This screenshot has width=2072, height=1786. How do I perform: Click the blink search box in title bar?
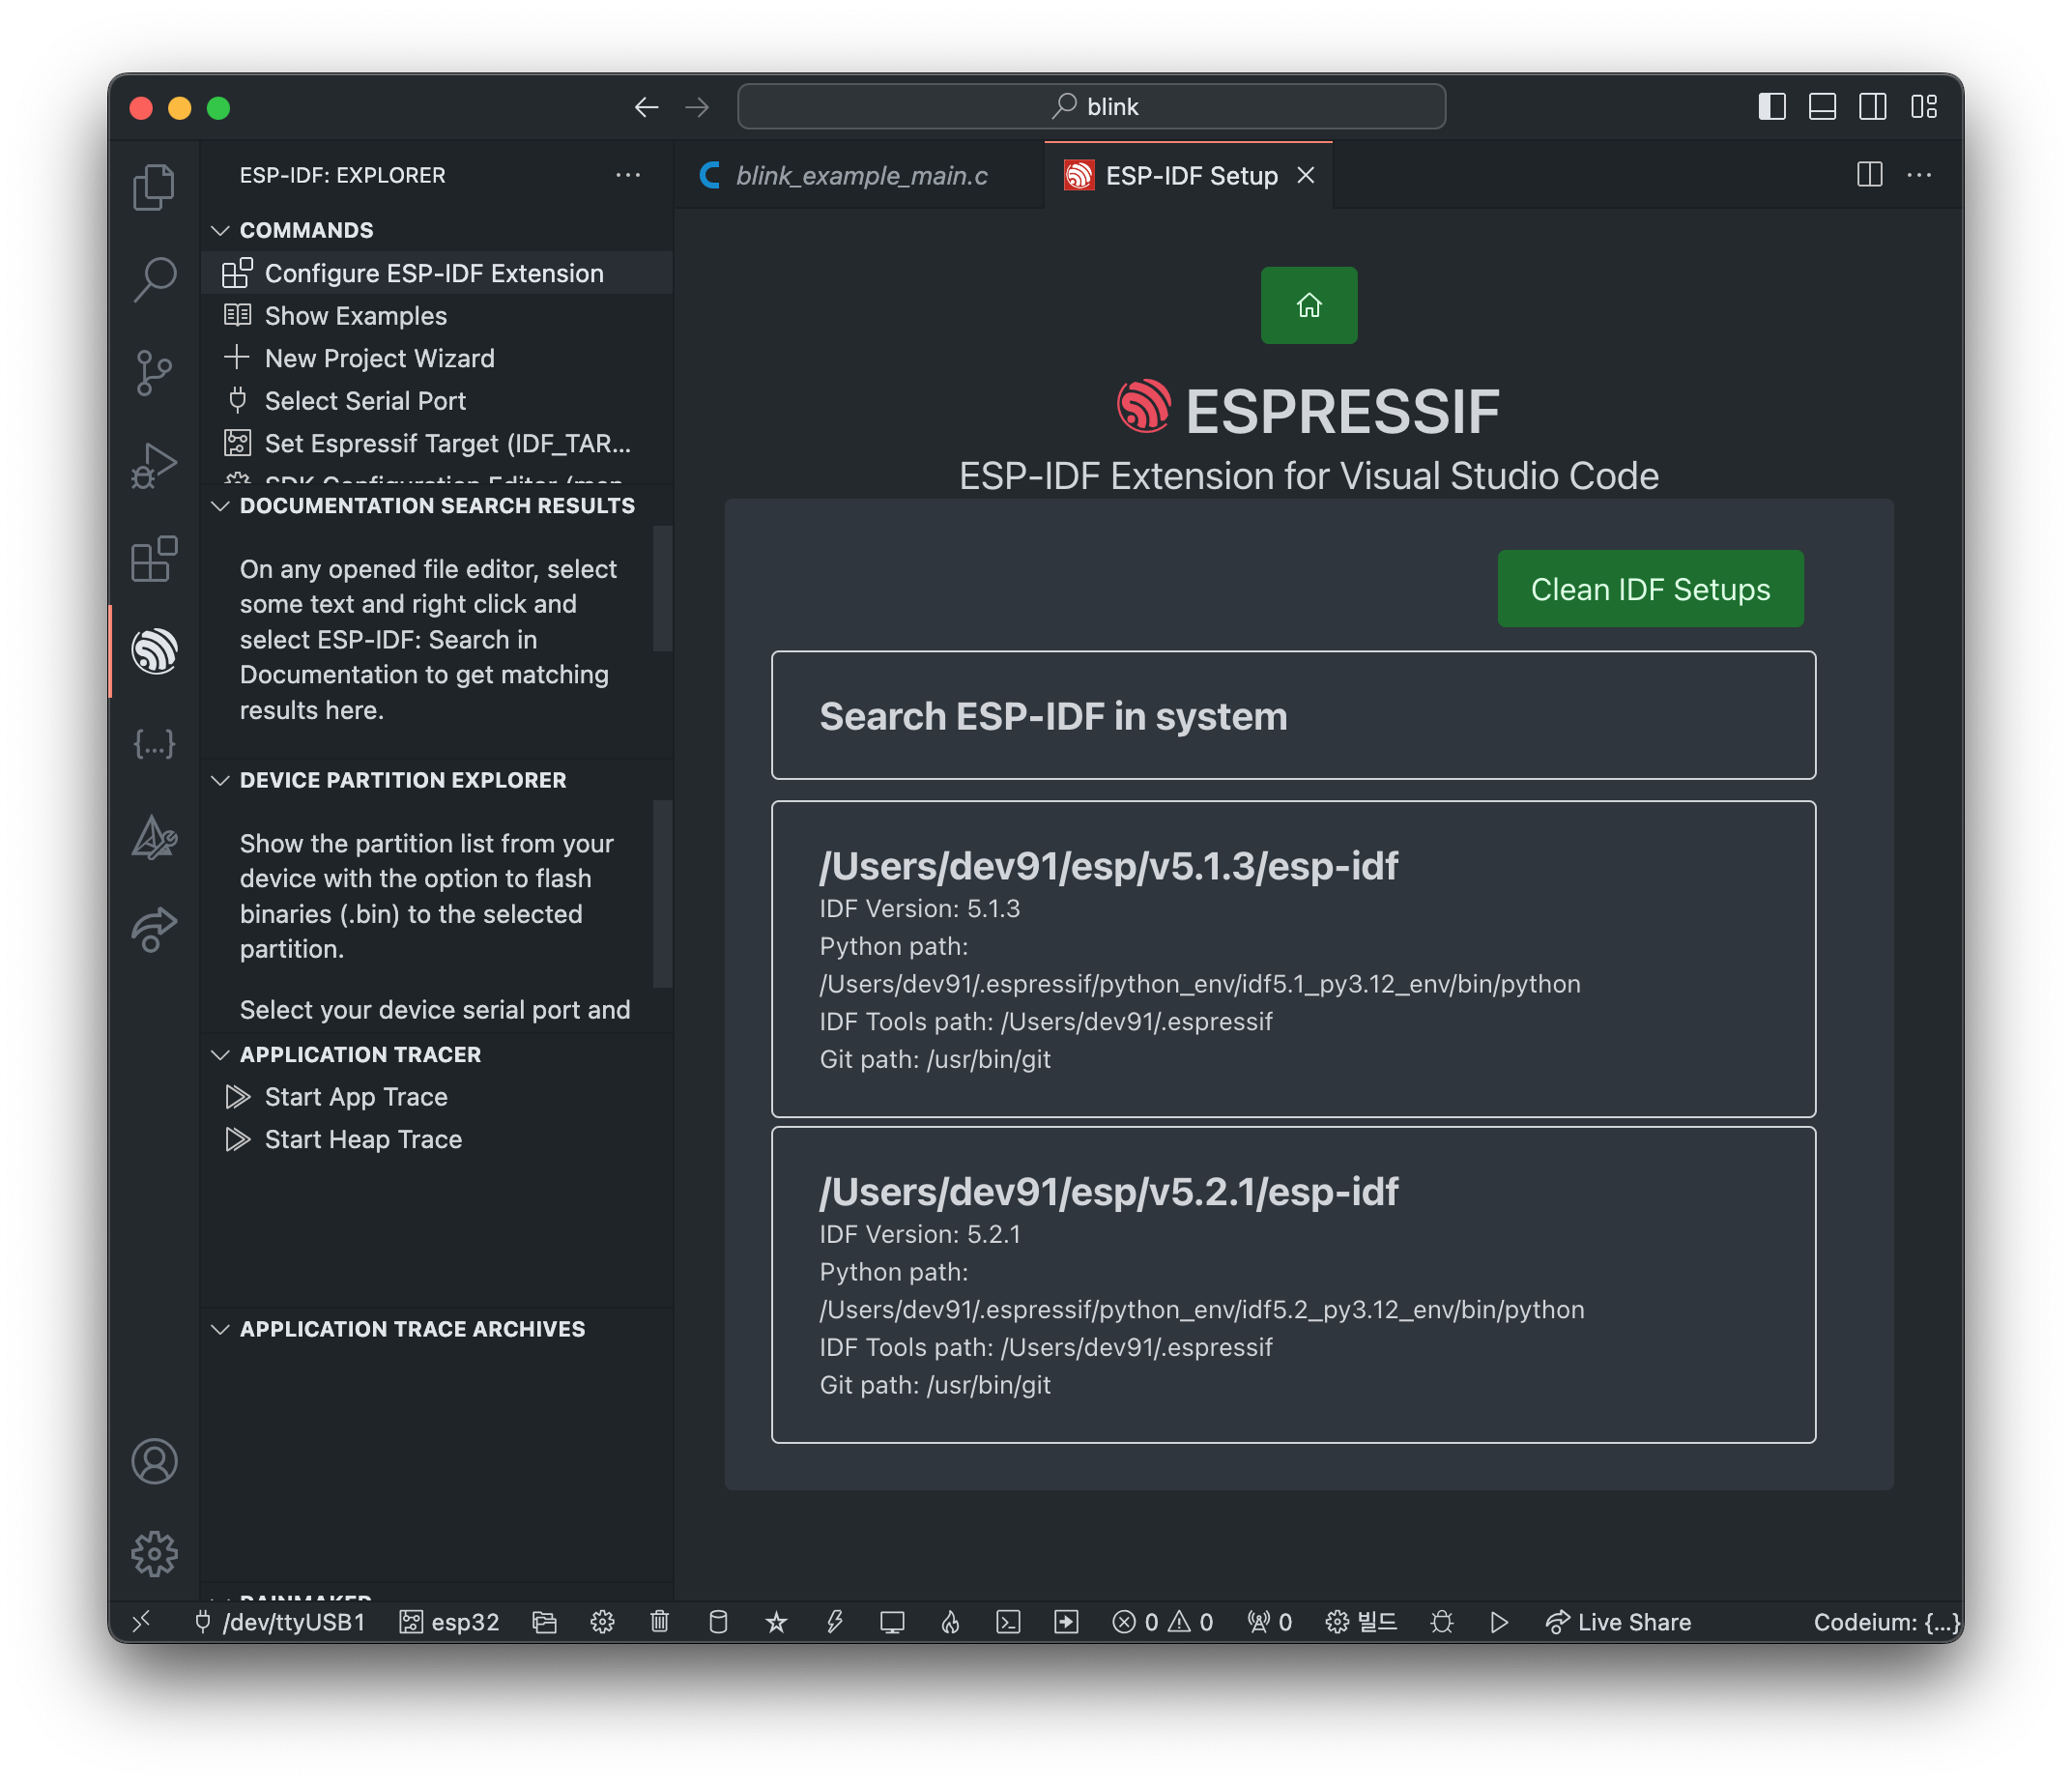pyautogui.click(x=1091, y=107)
